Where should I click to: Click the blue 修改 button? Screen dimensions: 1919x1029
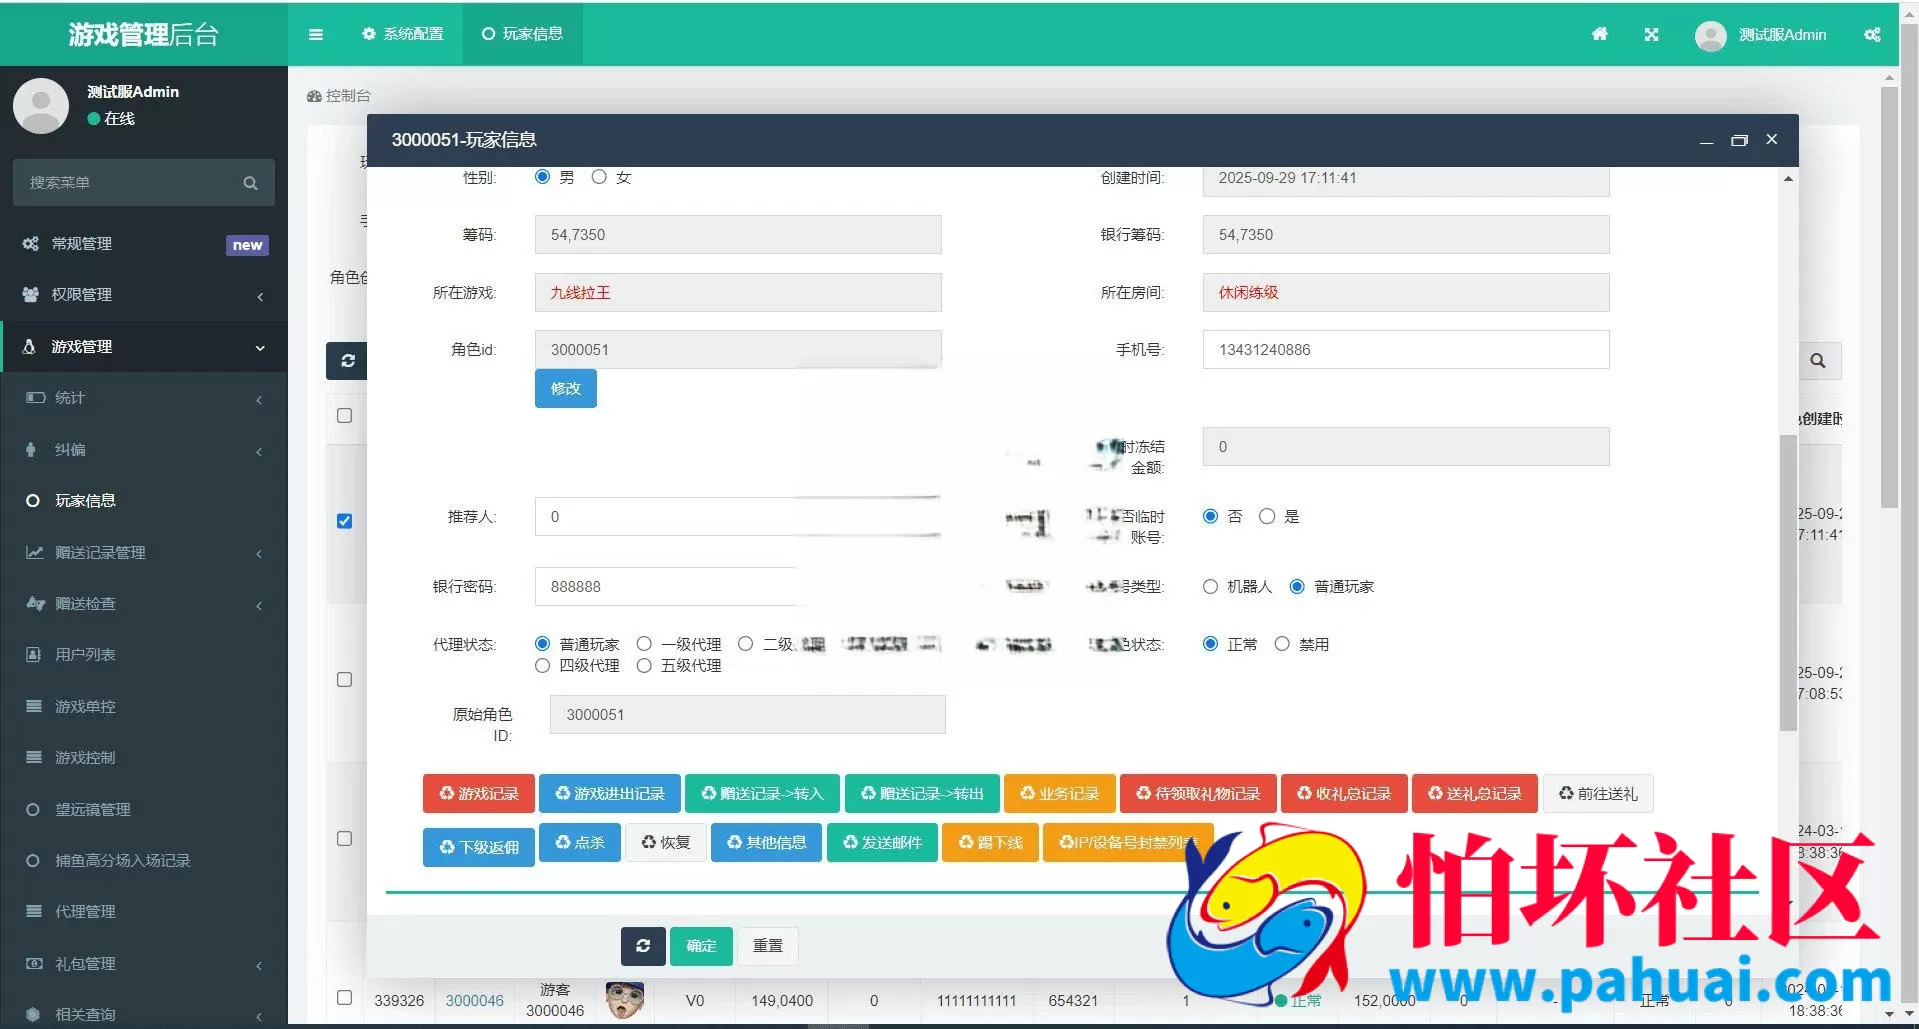click(x=566, y=388)
